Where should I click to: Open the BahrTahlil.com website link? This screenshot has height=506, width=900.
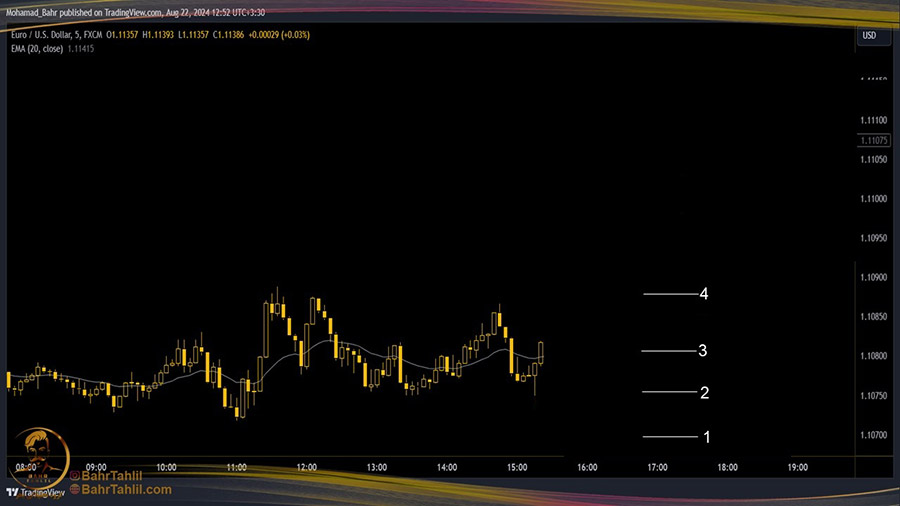[x=127, y=490]
